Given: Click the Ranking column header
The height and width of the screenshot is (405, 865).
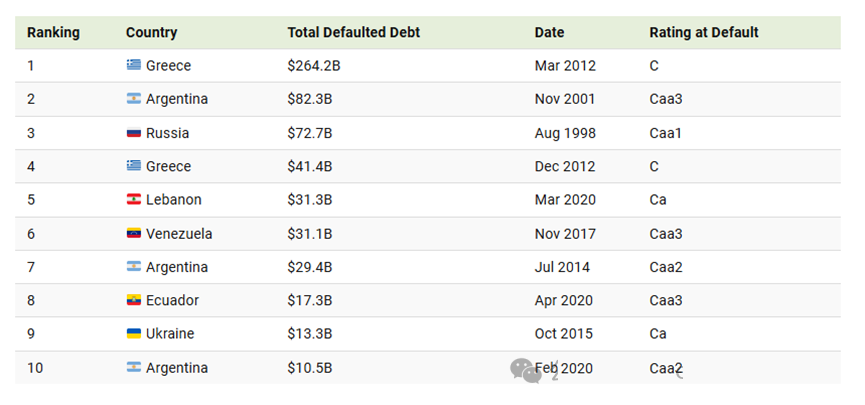Looking at the screenshot, I should pos(54,33).
